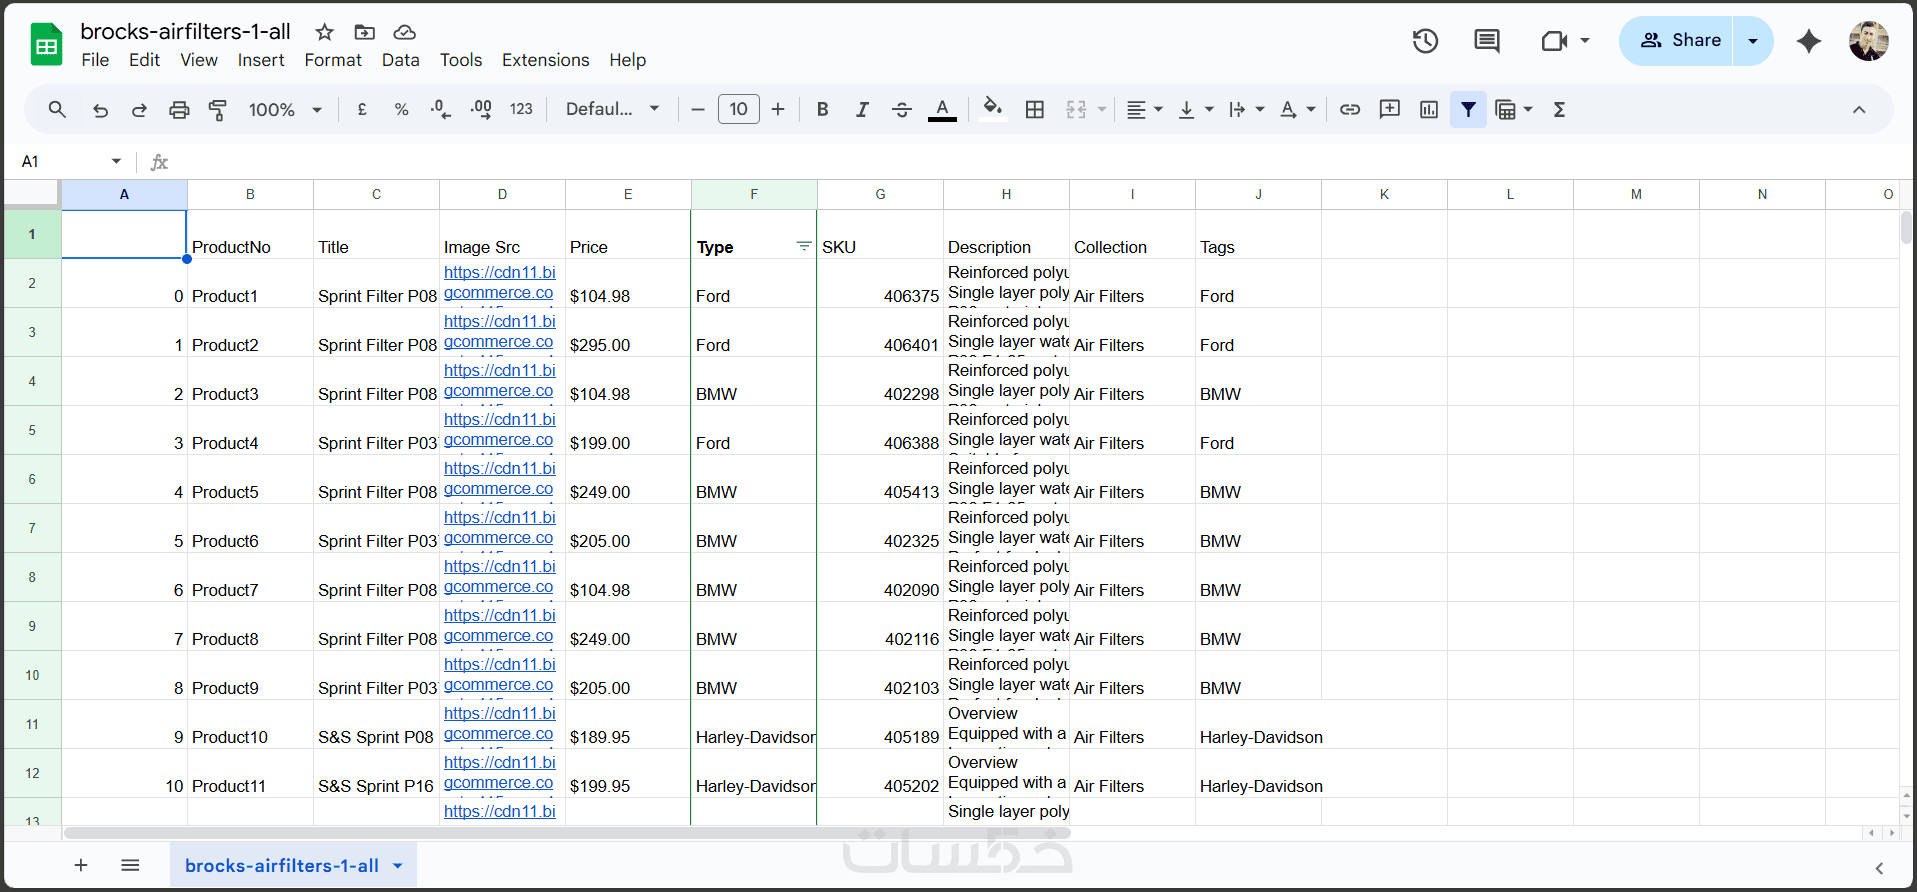This screenshot has width=1917, height=892.
Task: Open the Share options dropdown arrow
Action: coord(1752,41)
